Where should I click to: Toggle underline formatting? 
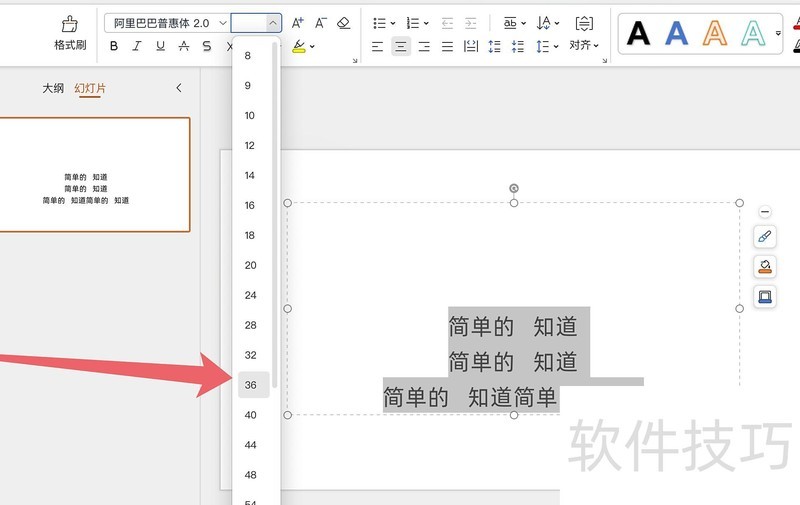click(160, 46)
